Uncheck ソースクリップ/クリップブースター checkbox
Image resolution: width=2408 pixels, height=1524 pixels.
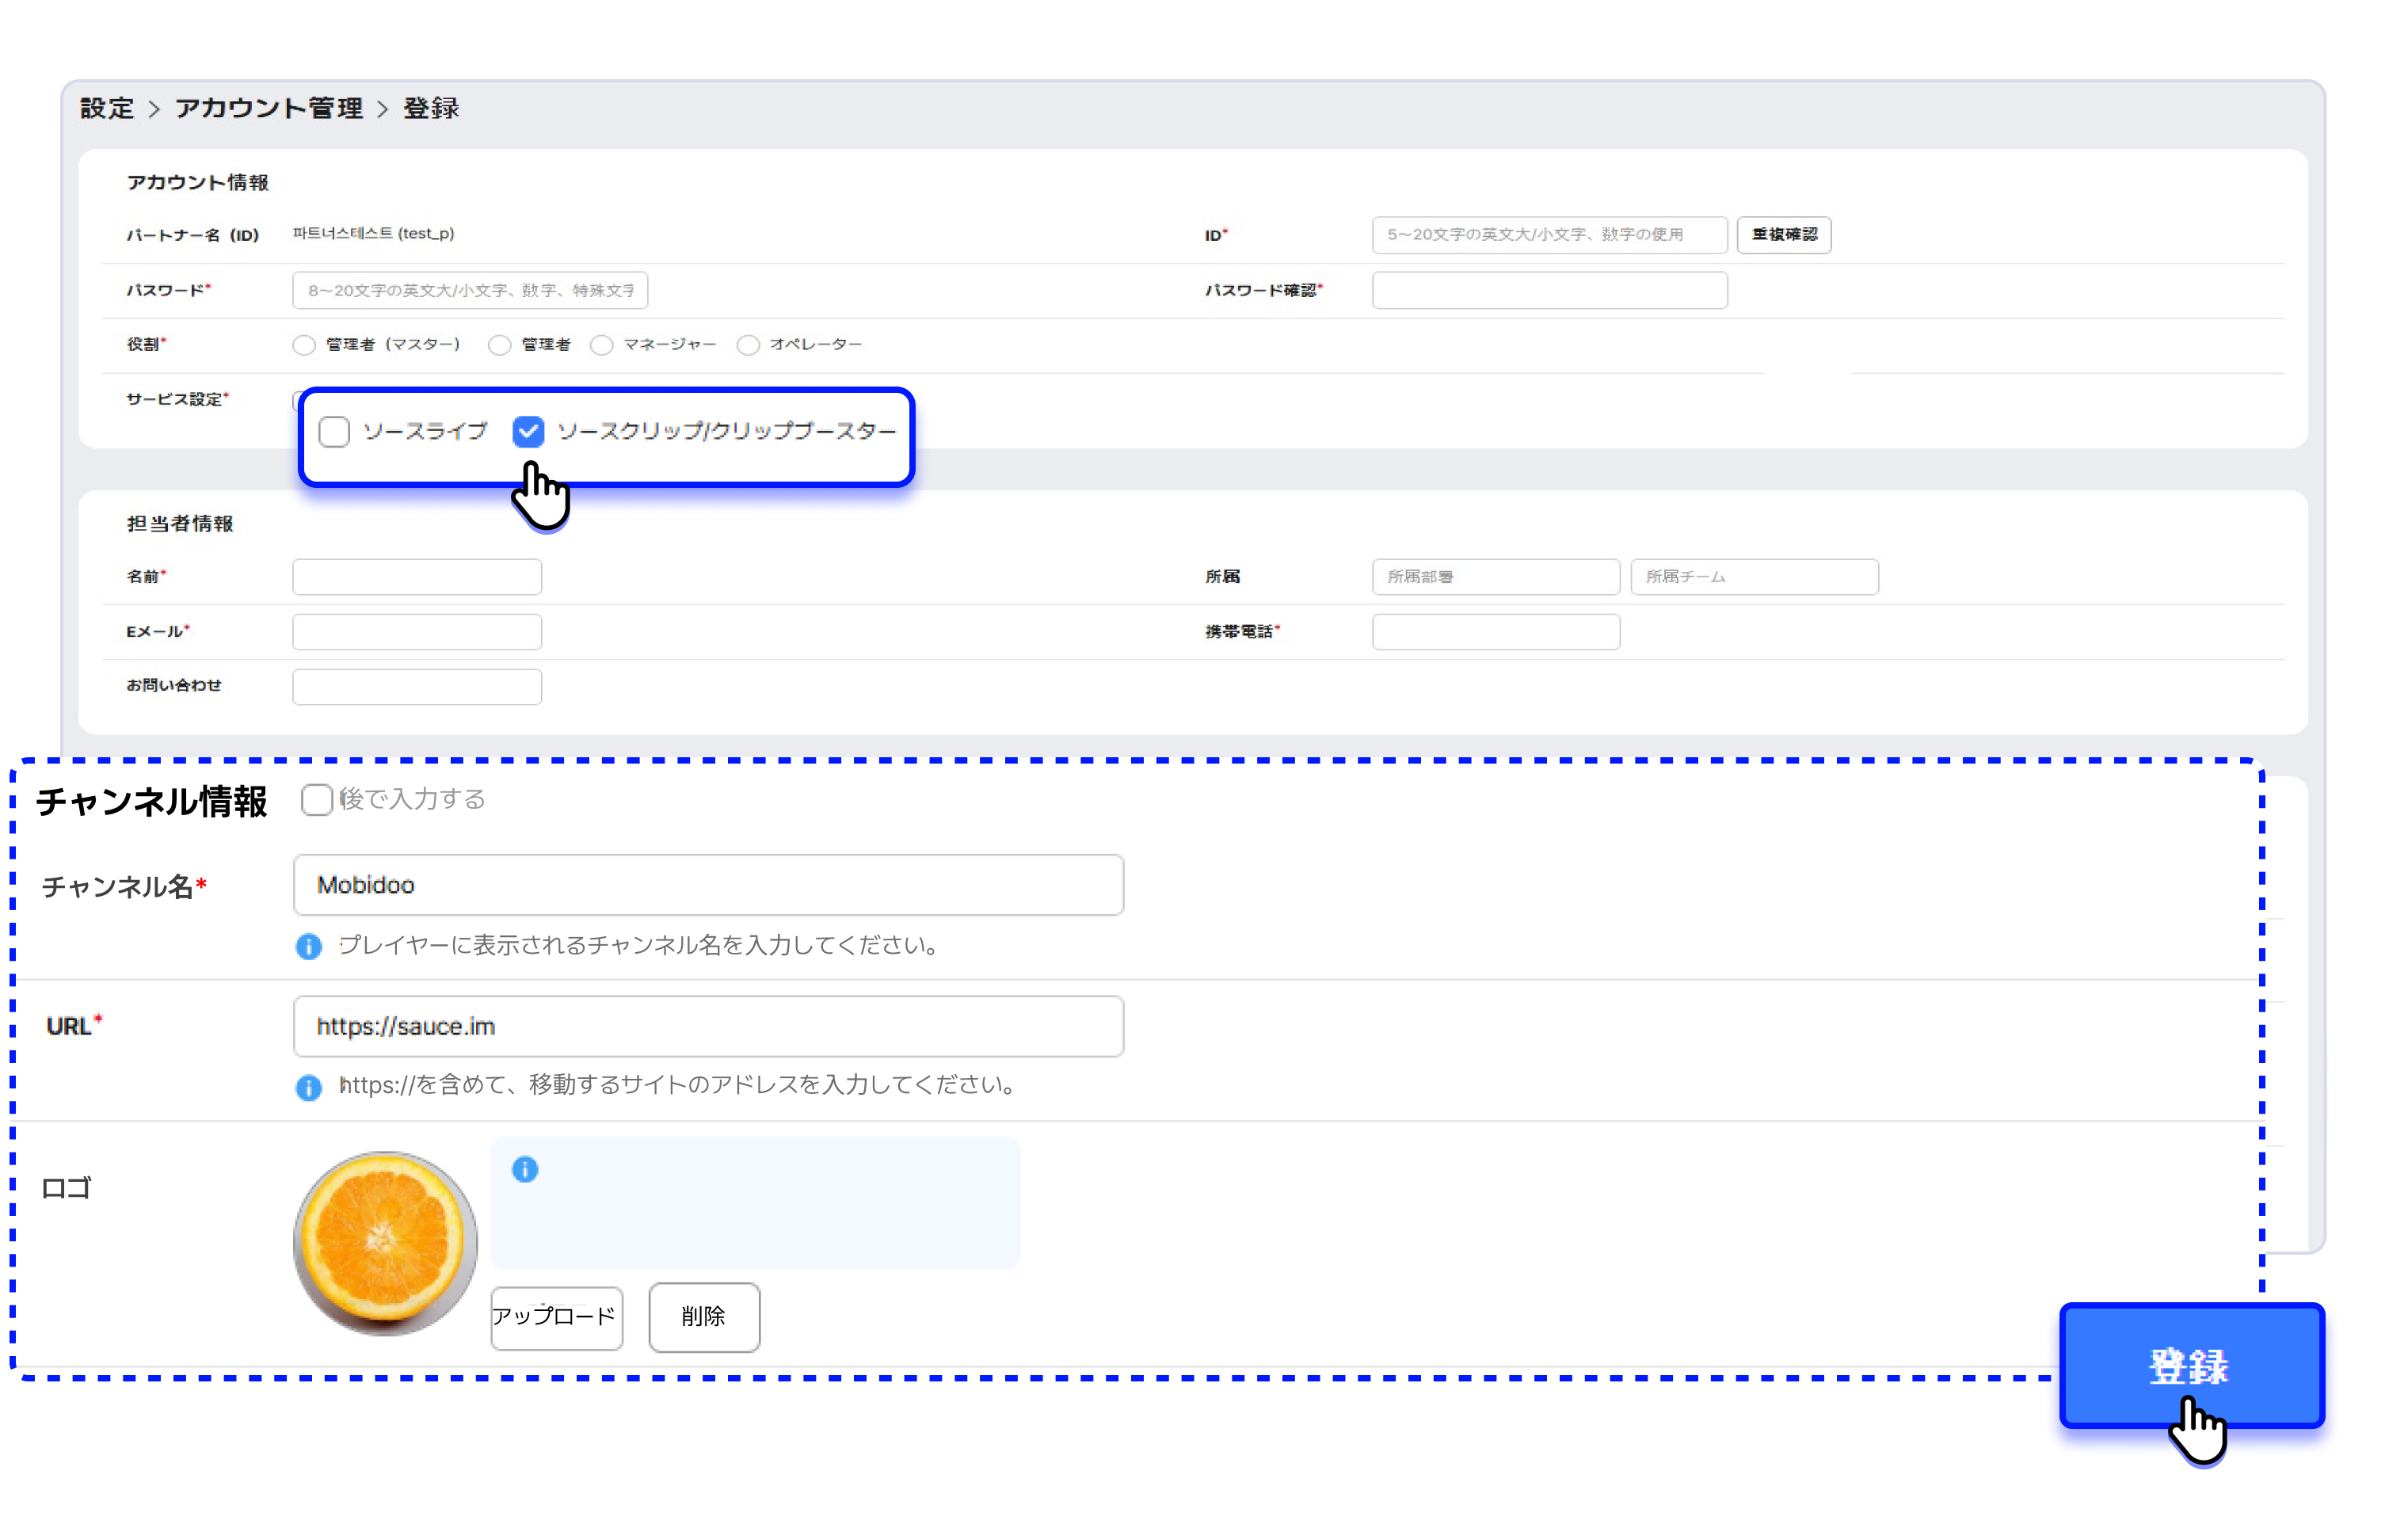point(528,432)
